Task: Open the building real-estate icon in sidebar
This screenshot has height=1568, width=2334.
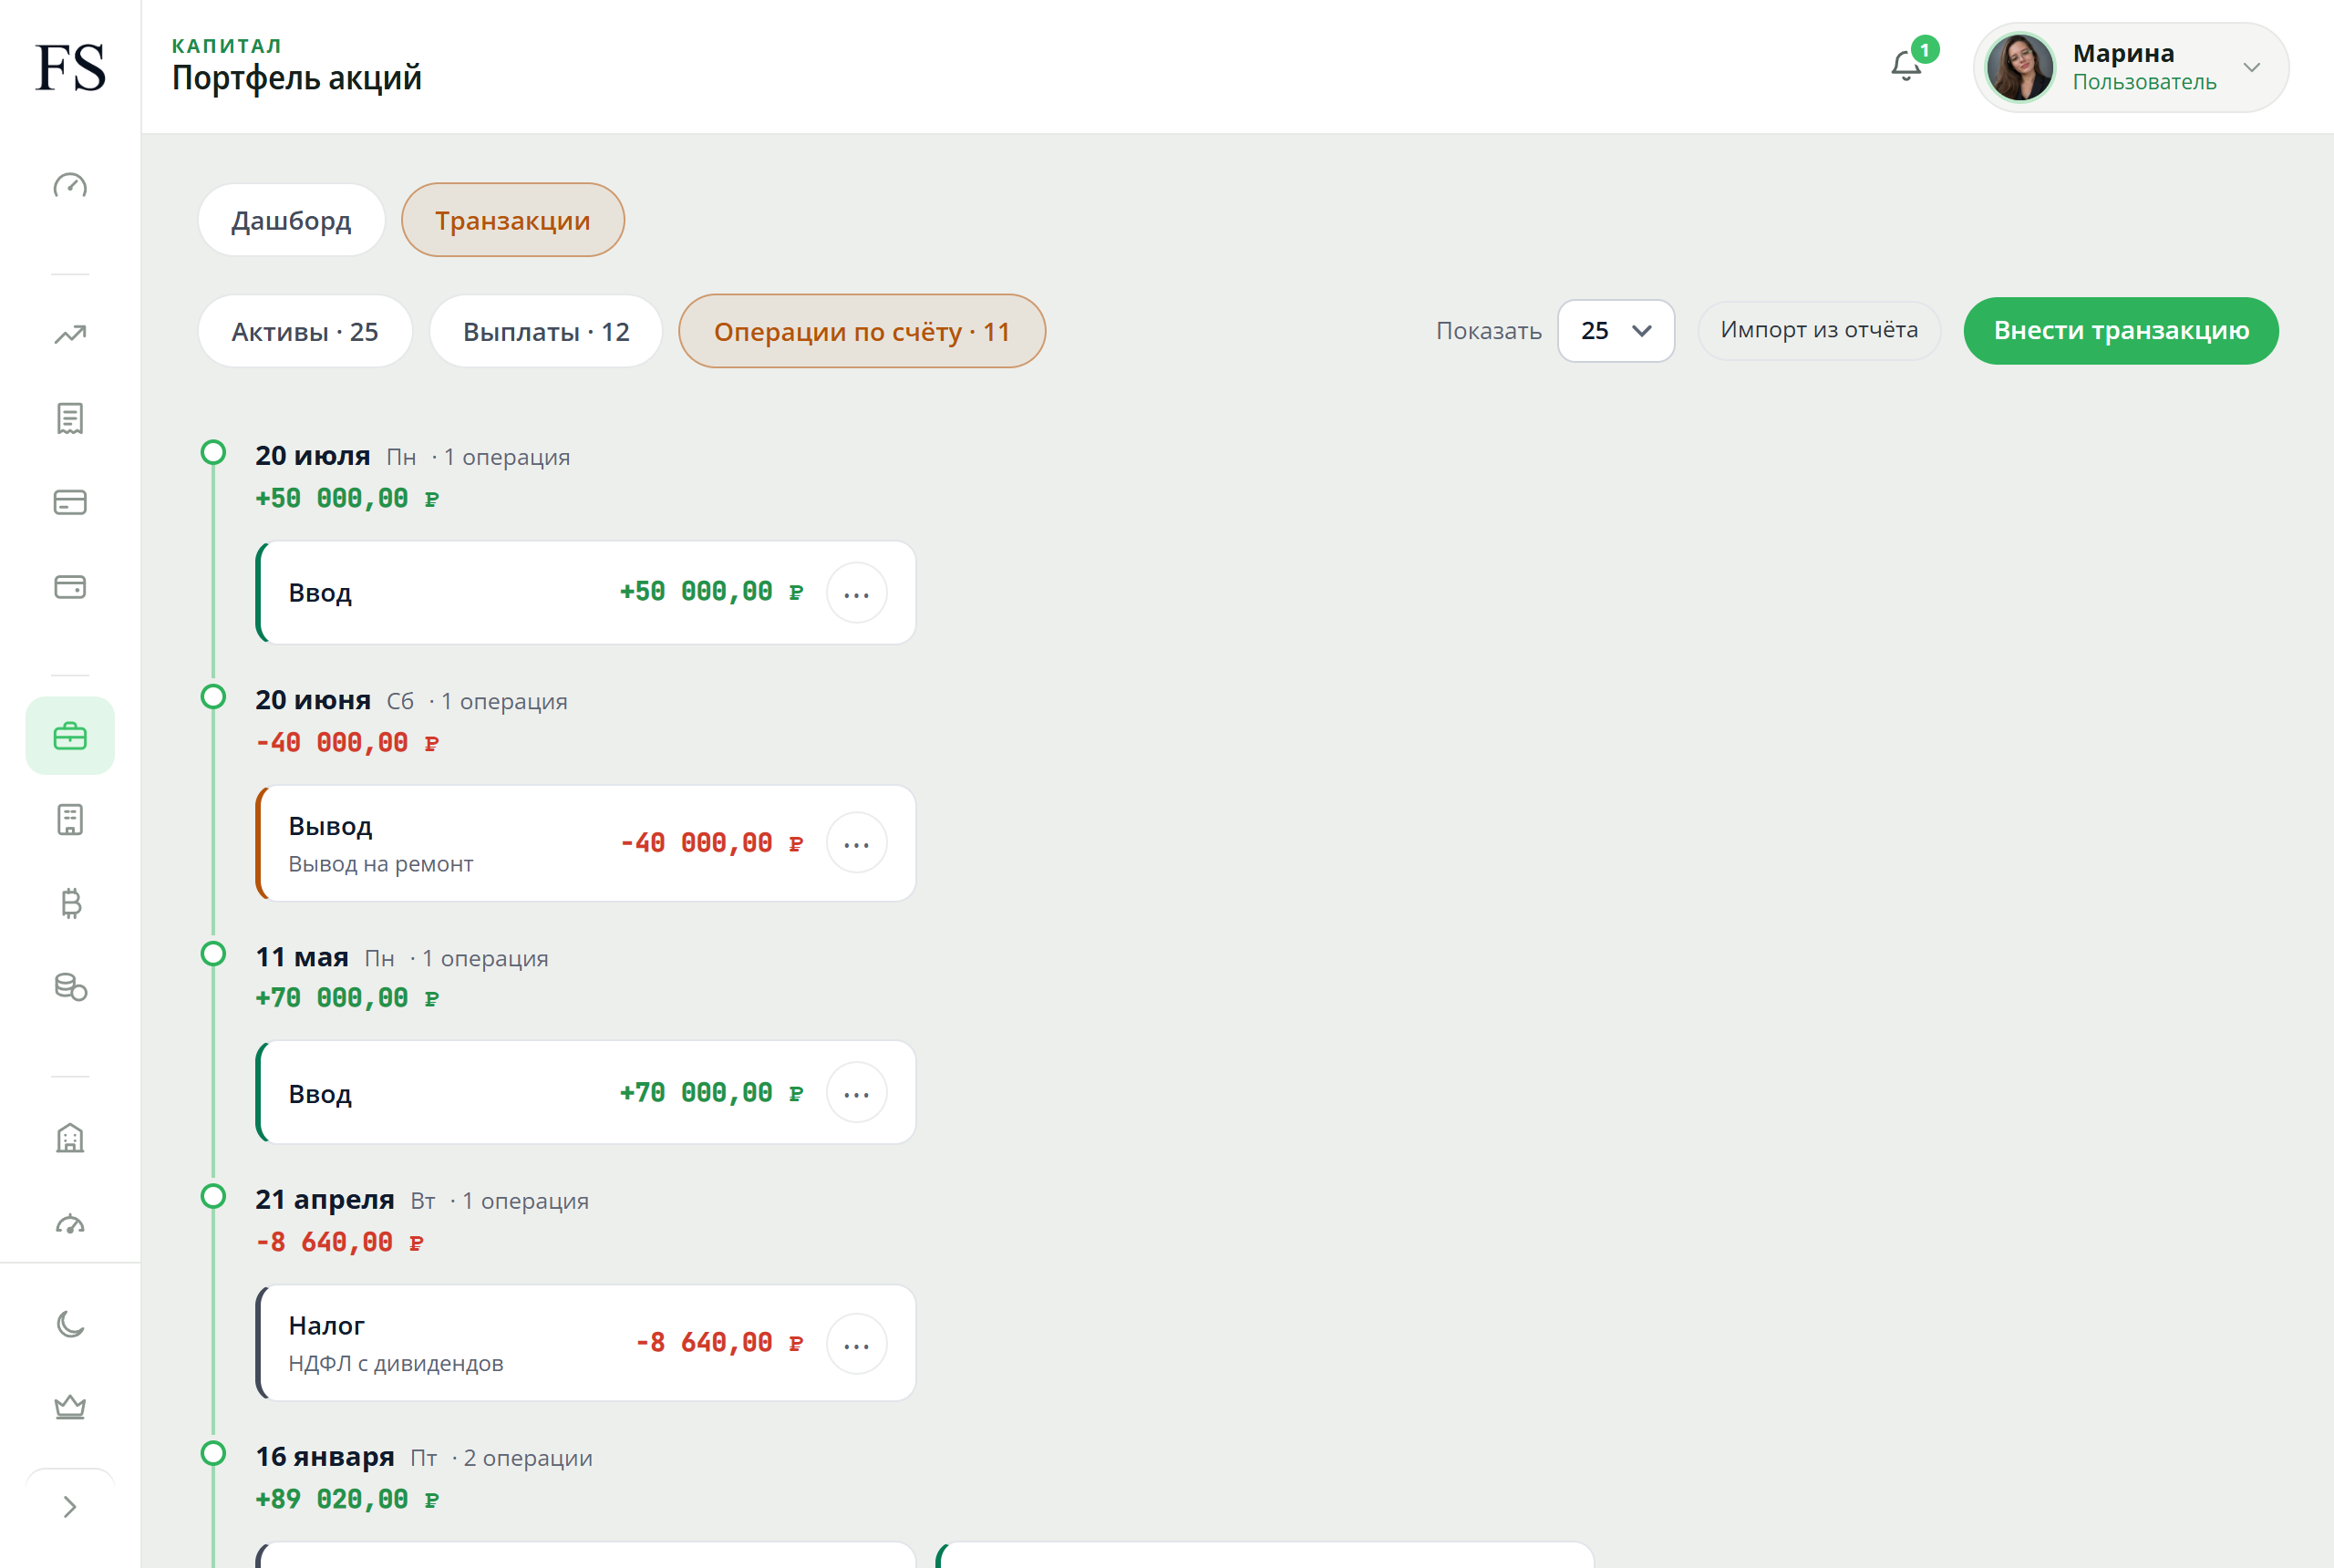Action: [x=70, y=1138]
